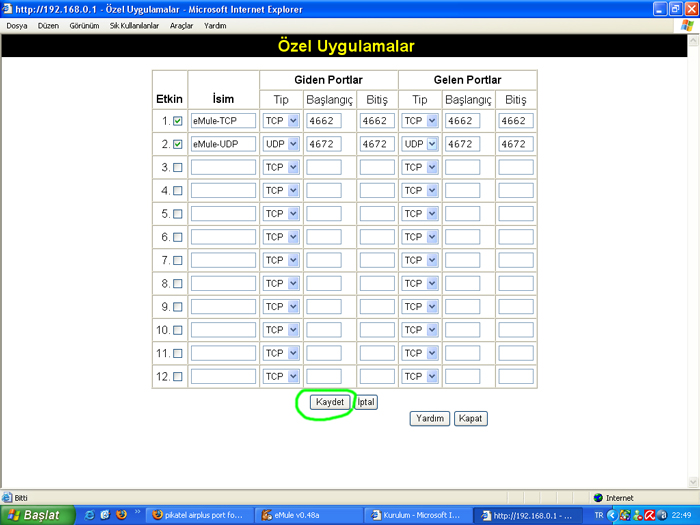
Task: Enable row 4 checkbox
Action: click(x=178, y=191)
